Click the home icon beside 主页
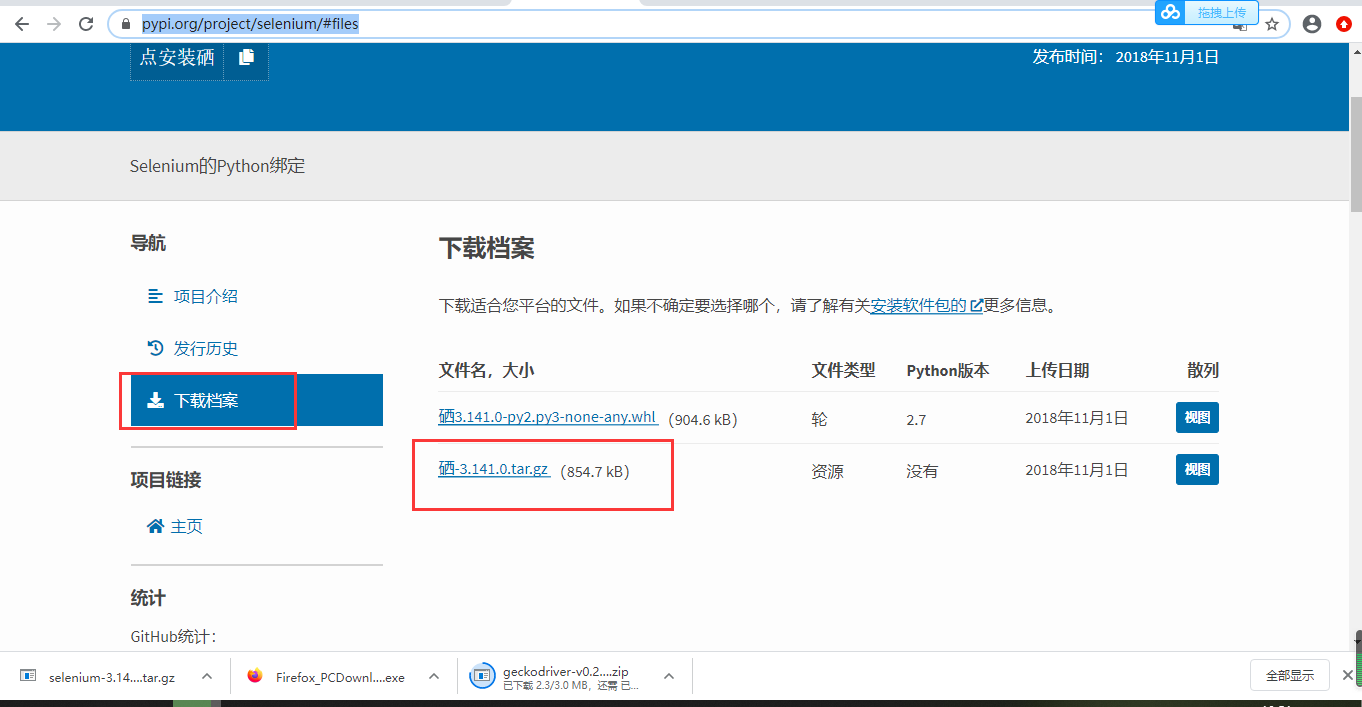This screenshot has height=707, width=1362. [155, 526]
